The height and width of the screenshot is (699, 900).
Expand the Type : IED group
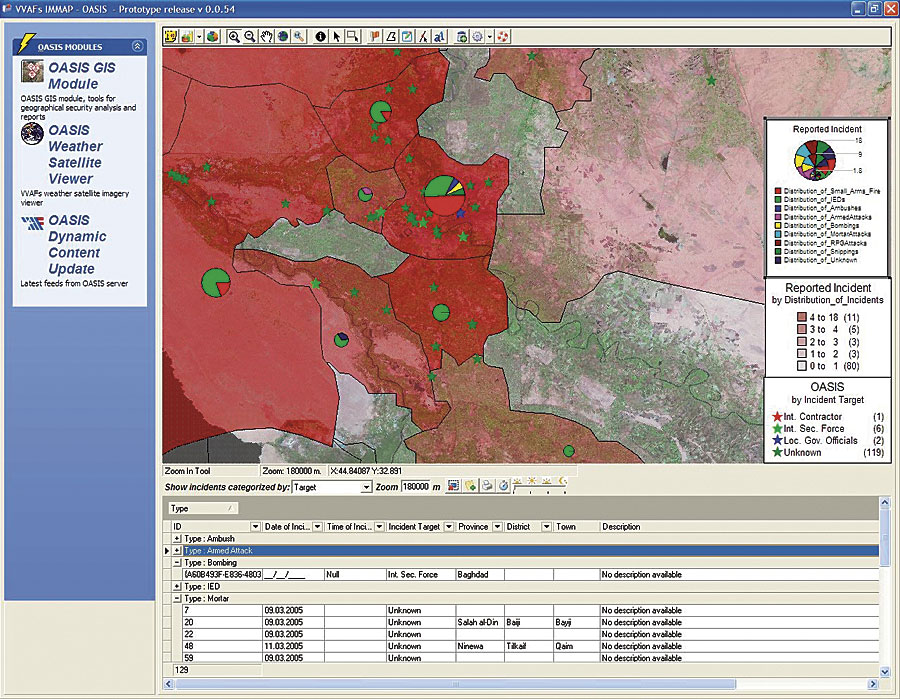(x=177, y=586)
